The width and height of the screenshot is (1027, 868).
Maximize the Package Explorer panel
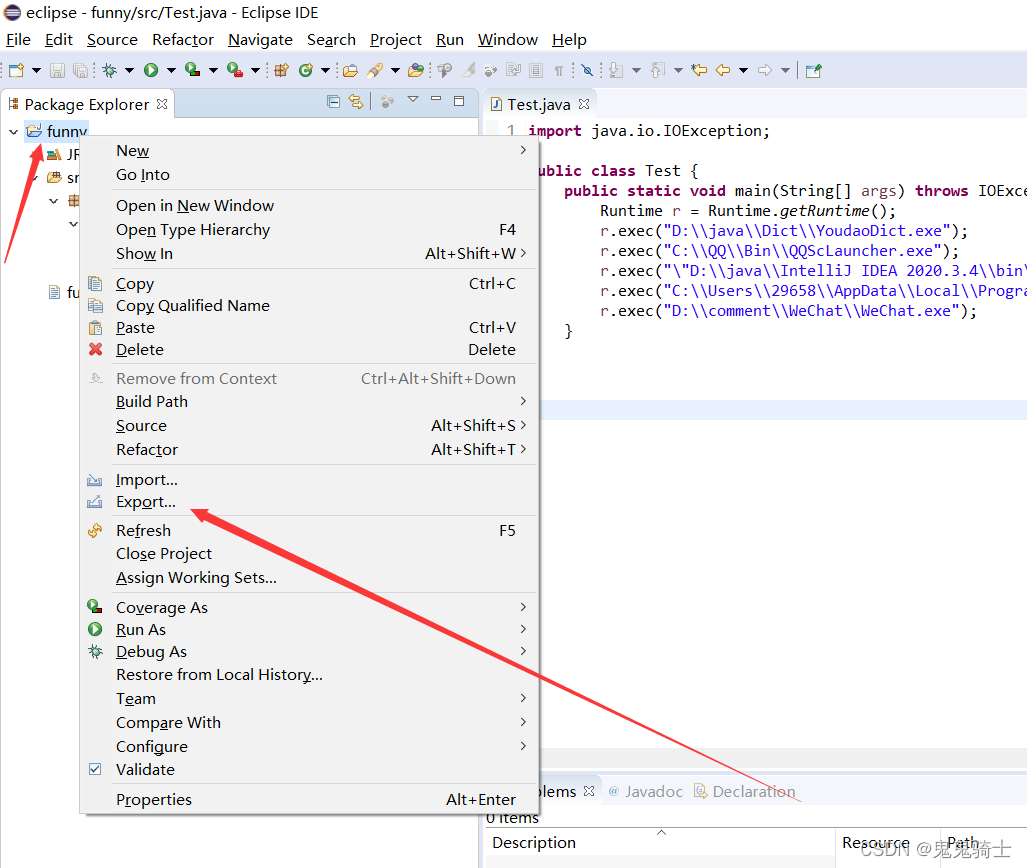pos(459,101)
